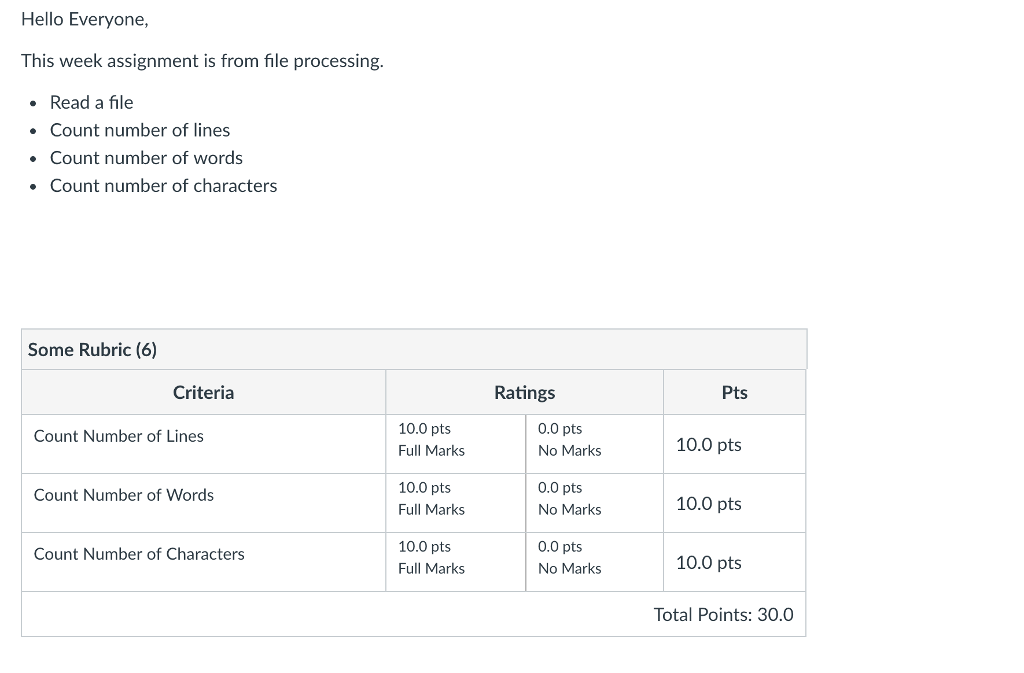Screen dimensions: 1024x673
Task: Choose Full Marks rating for Words
Action: 455,503
